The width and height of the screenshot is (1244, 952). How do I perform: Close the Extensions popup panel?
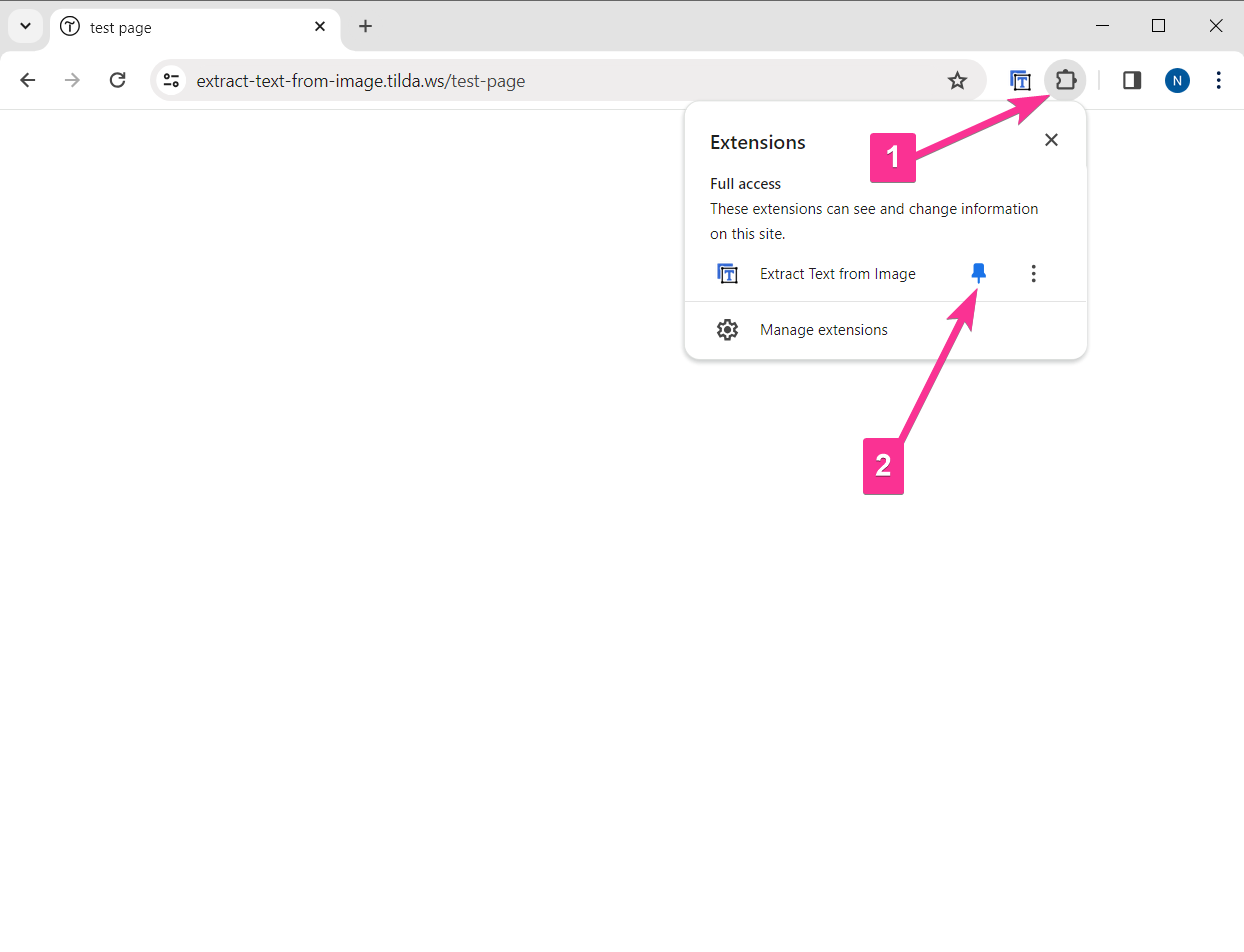pyautogui.click(x=1051, y=140)
